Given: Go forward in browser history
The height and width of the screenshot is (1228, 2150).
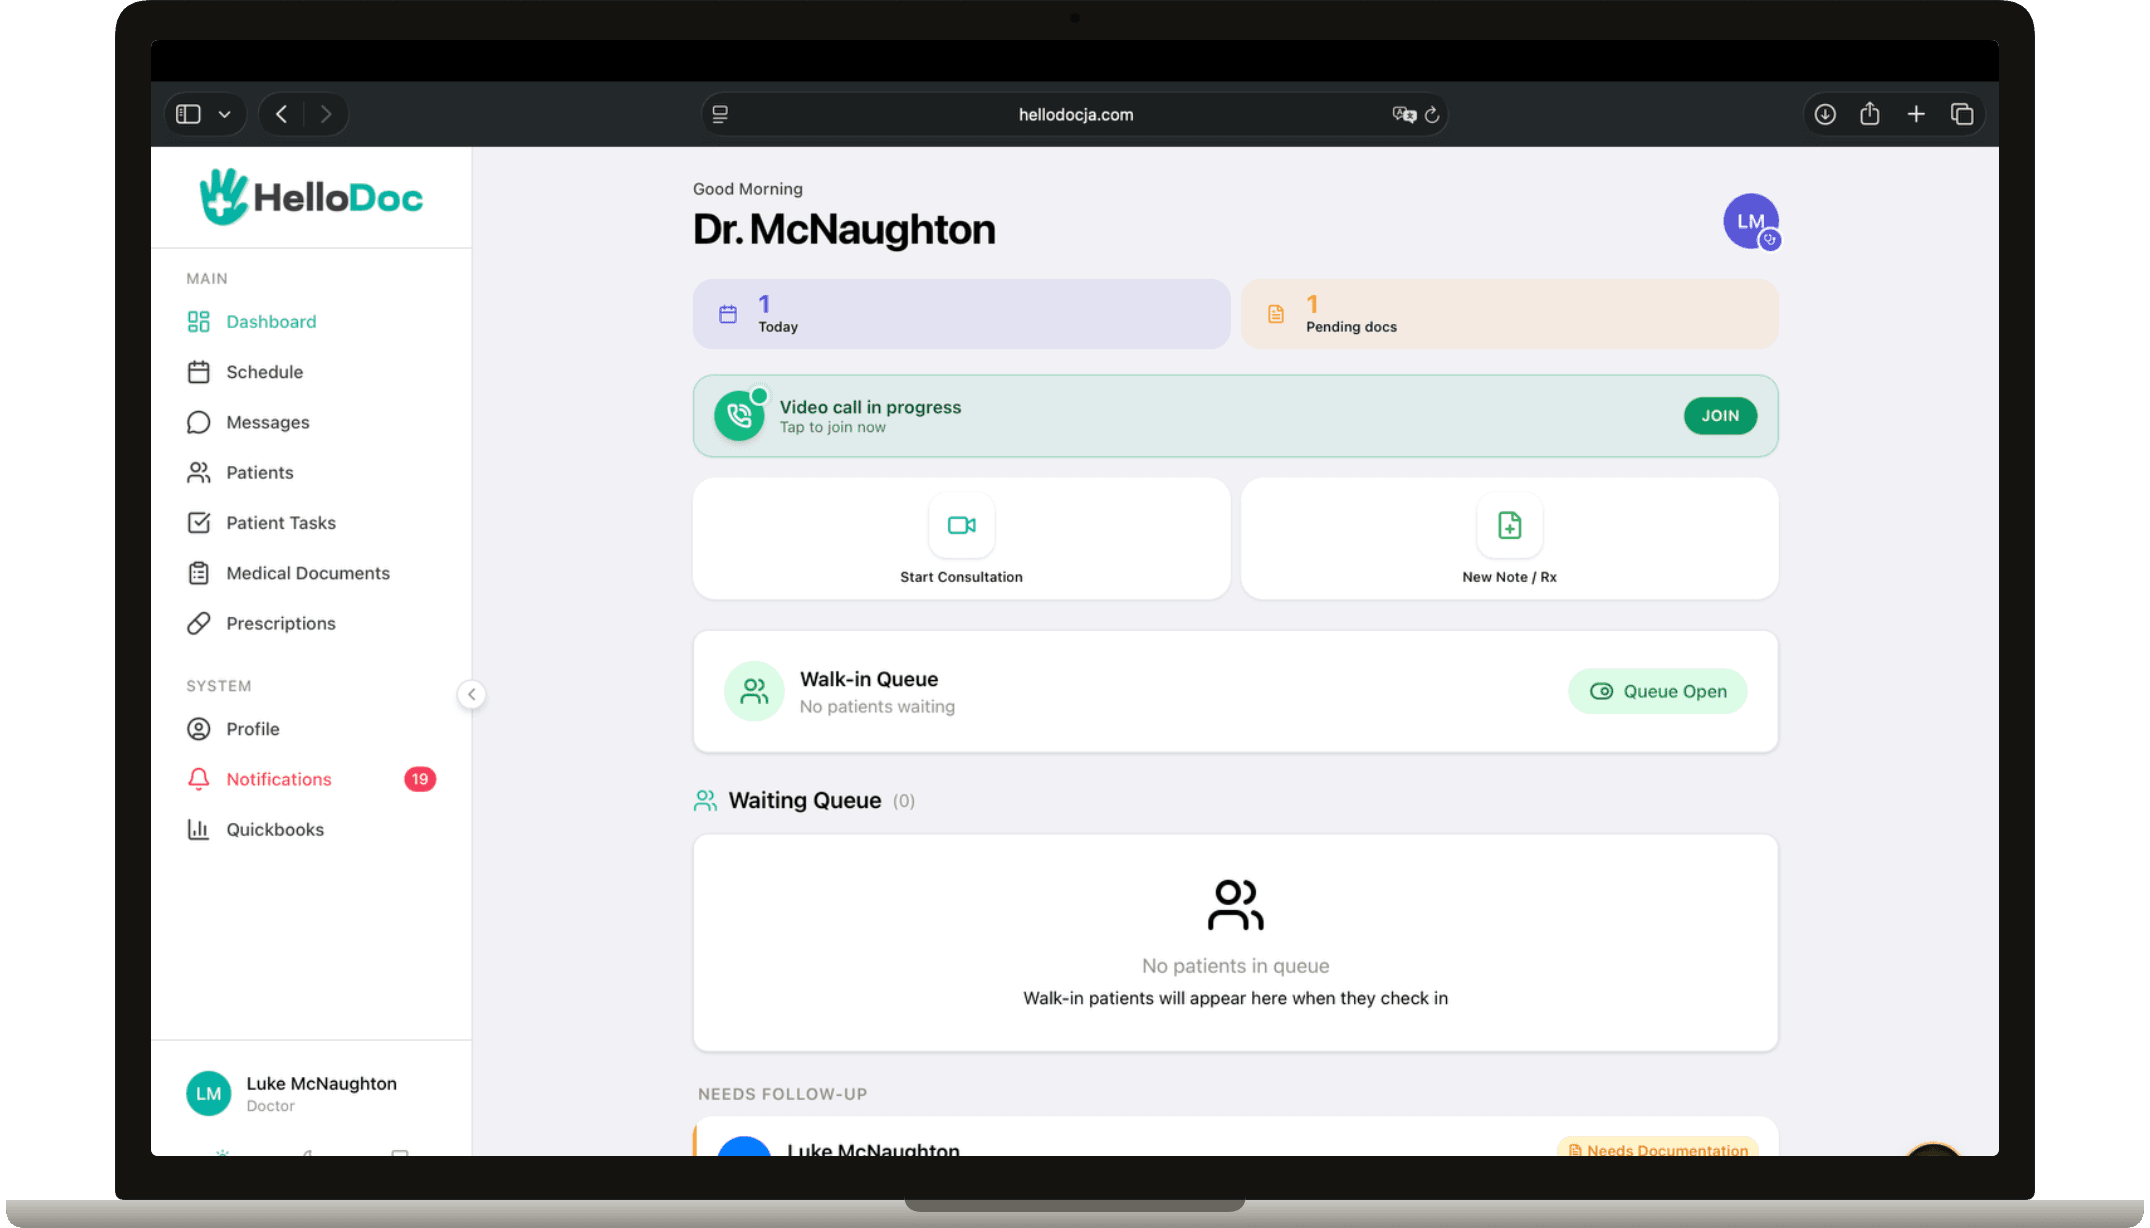Looking at the screenshot, I should [326, 114].
